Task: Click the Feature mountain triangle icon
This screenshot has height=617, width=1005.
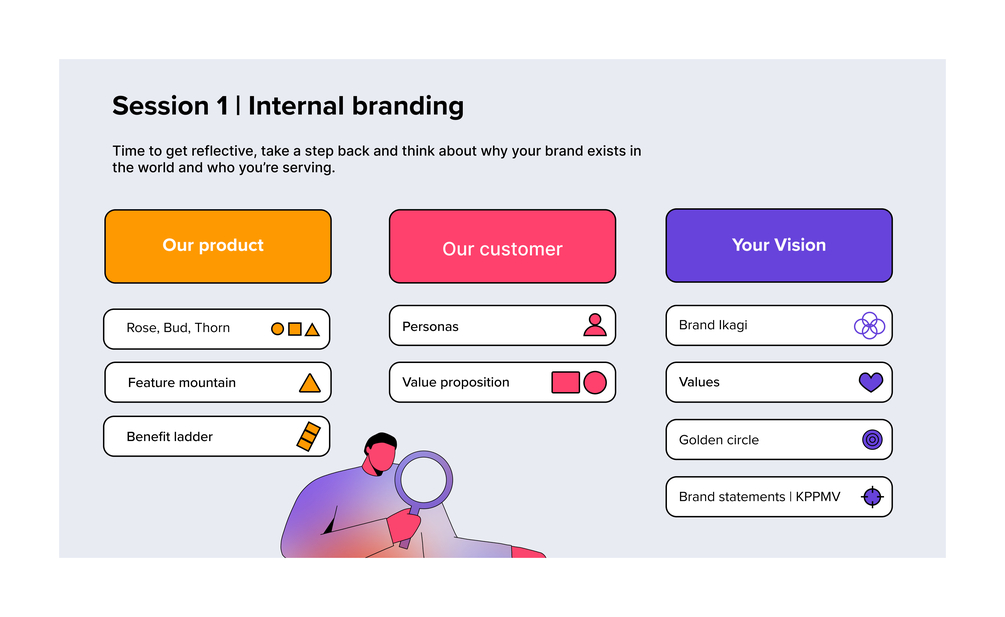Action: click(310, 383)
